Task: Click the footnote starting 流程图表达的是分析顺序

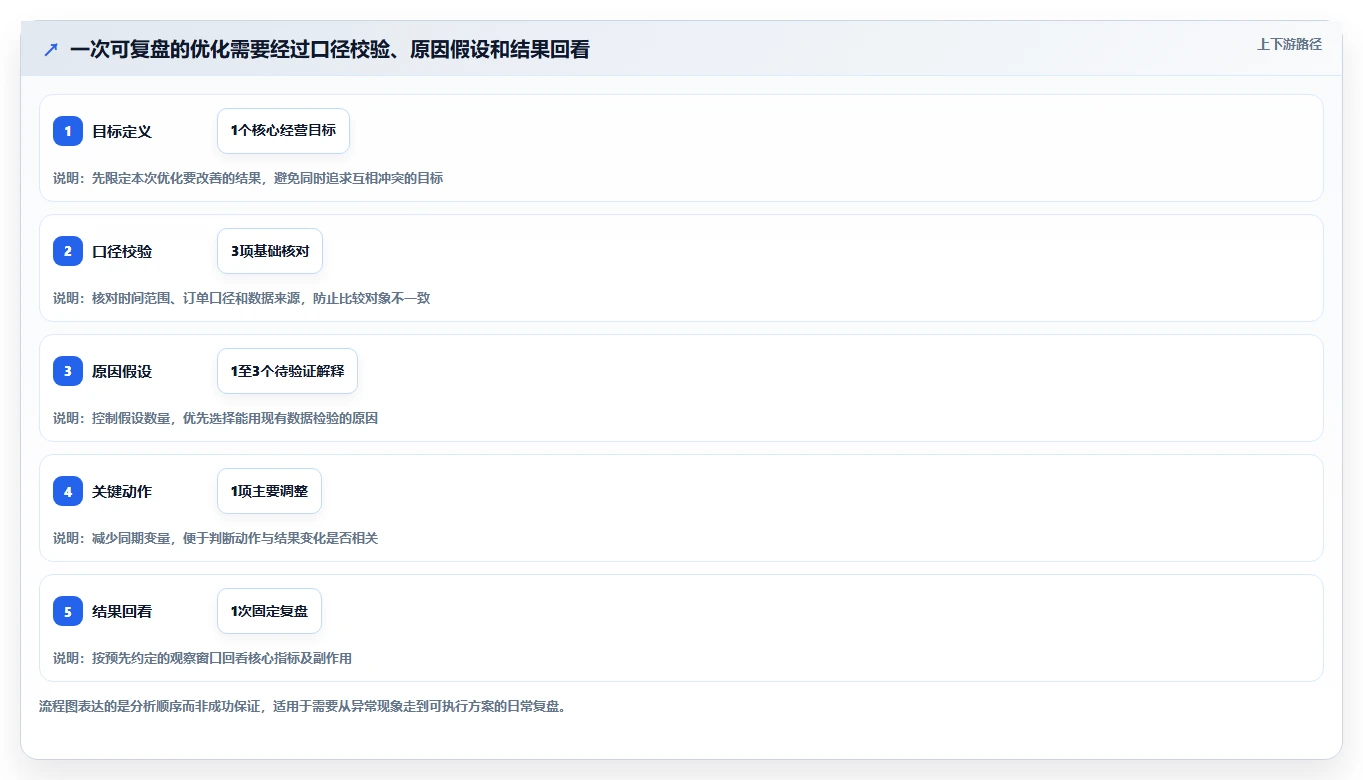Action: pyautogui.click(x=303, y=706)
